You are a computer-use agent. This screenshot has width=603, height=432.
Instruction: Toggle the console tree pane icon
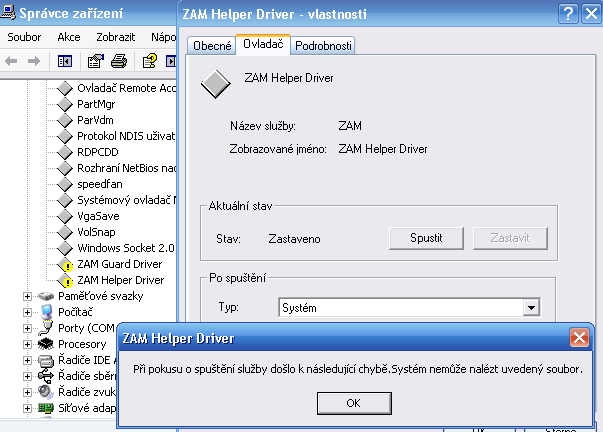point(65,61)
